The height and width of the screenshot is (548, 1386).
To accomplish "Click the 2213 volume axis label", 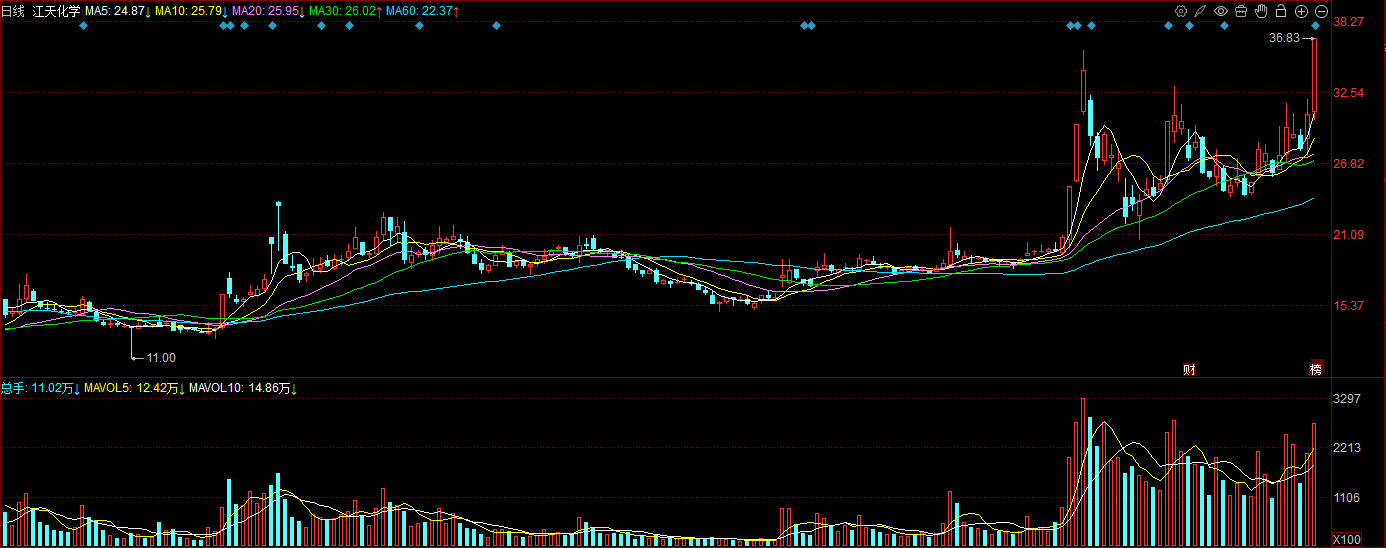I will (x=1347, y=448).
